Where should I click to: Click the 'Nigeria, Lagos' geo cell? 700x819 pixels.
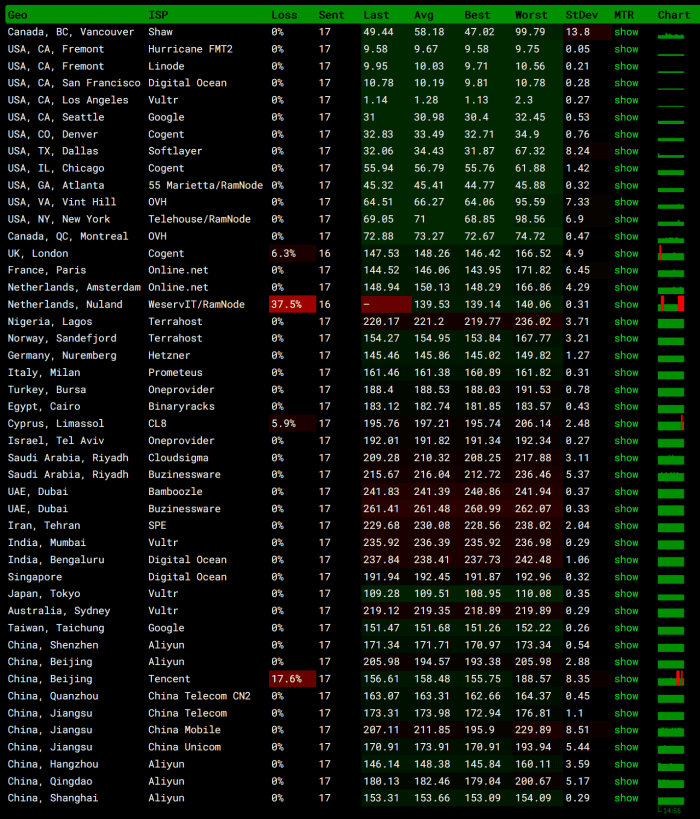click(50, 322)
